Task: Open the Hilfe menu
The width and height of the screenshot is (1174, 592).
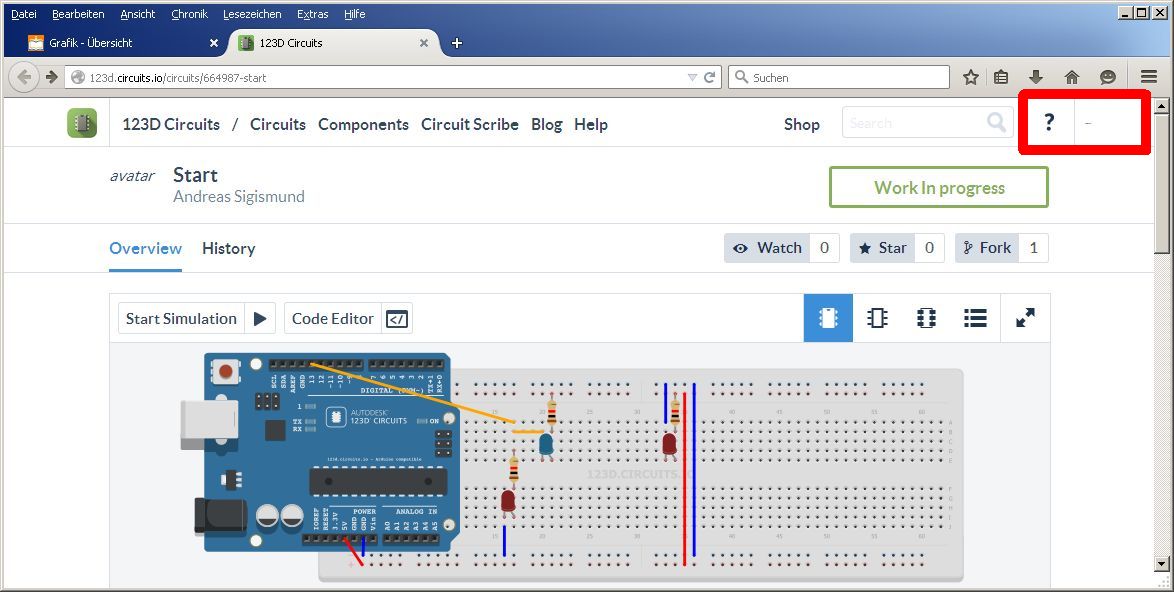Action: 354,14
